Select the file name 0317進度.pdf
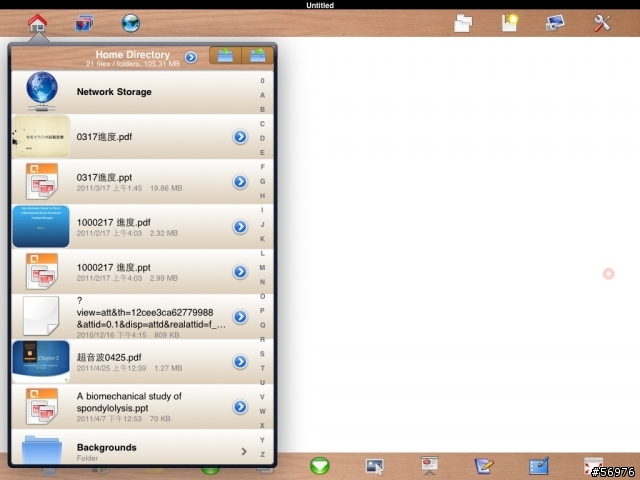The image size is (640, 480). tap(104, 137)
